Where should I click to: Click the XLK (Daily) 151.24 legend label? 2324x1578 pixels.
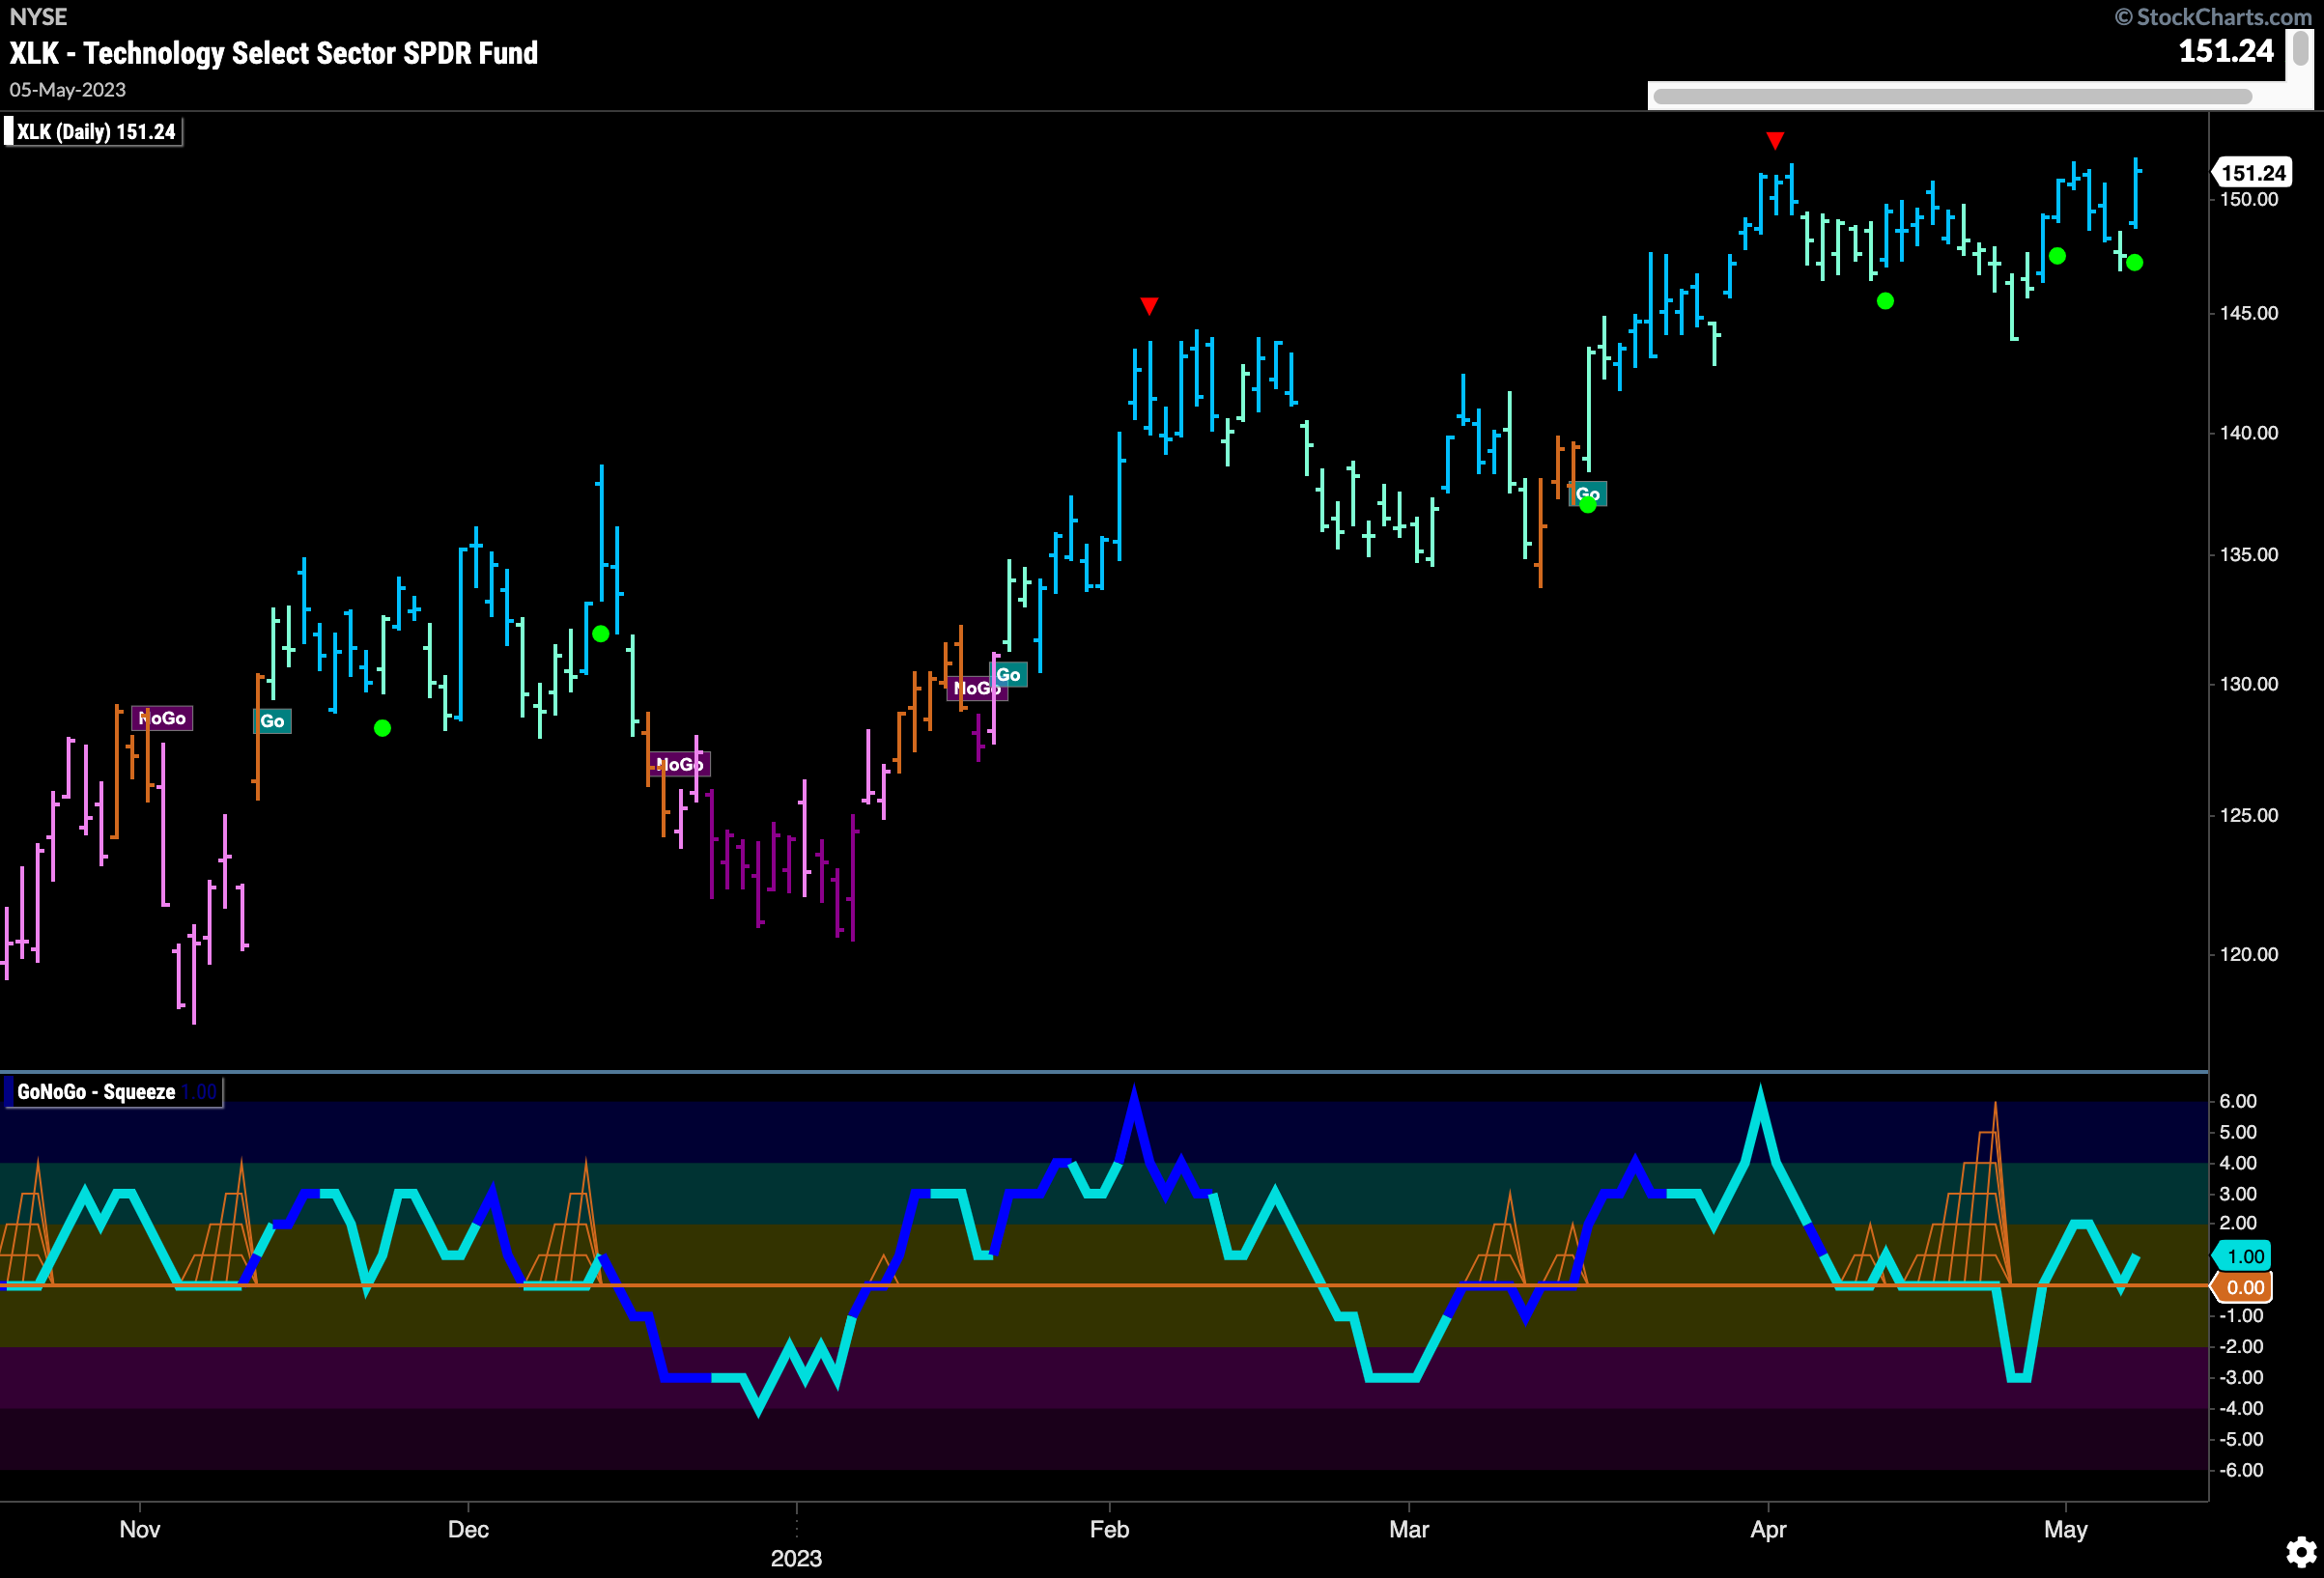point(95,132)
